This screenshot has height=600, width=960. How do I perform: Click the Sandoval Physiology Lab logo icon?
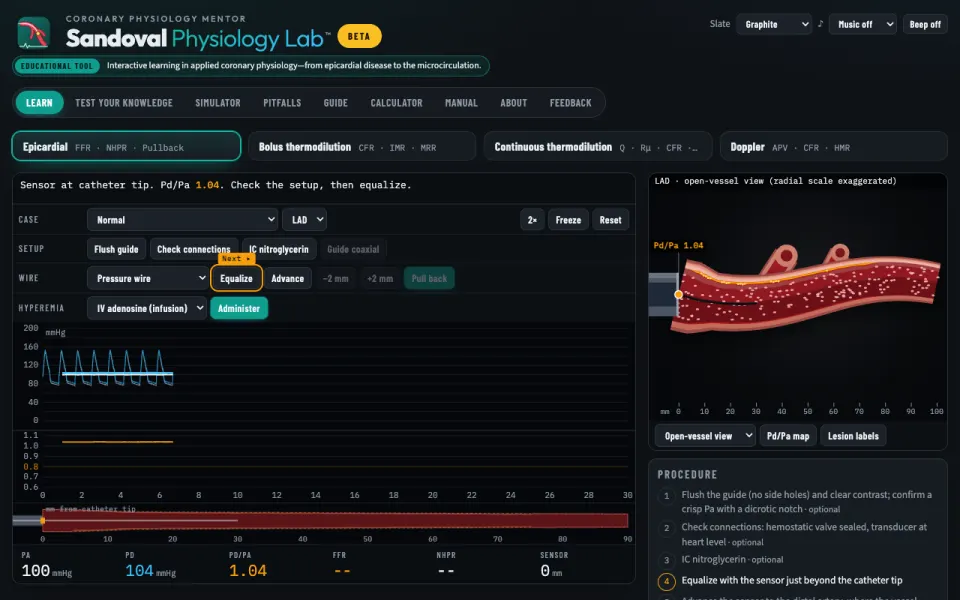[x=34, y=33]
